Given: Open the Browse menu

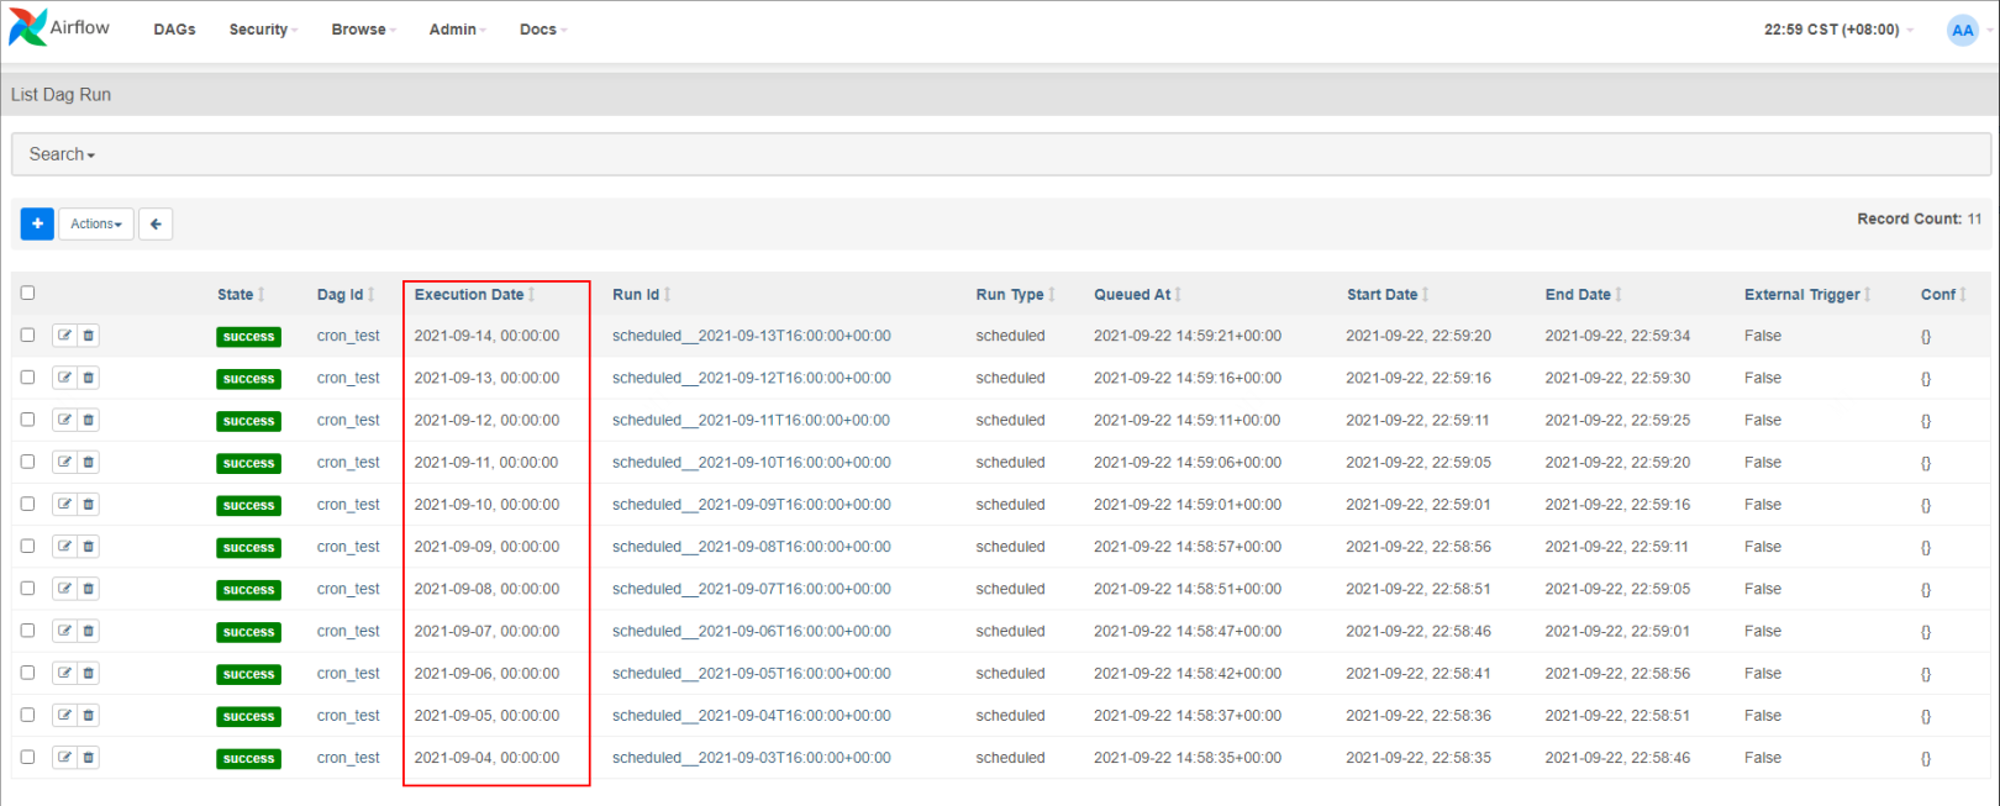Looking at the screenshot, I should point(364,30).
